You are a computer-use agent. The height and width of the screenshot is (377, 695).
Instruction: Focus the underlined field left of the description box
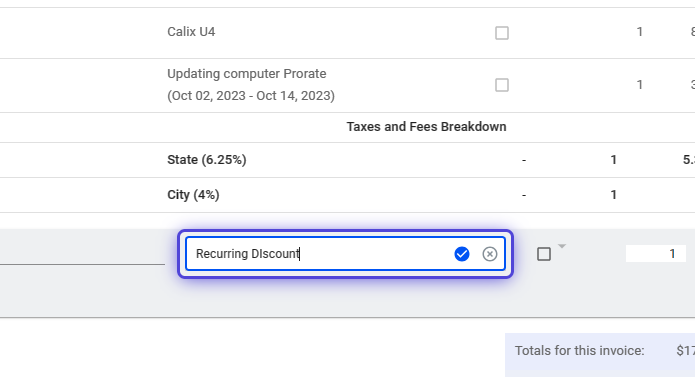[x=82, y=254]
